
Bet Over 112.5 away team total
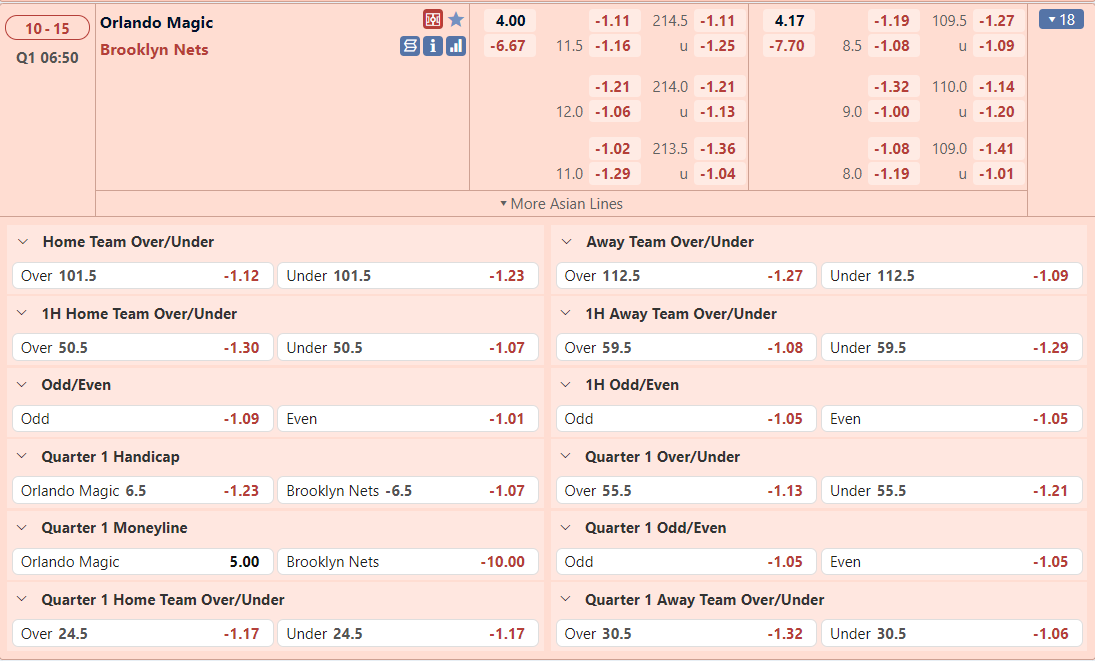click(x=686, y=276)
